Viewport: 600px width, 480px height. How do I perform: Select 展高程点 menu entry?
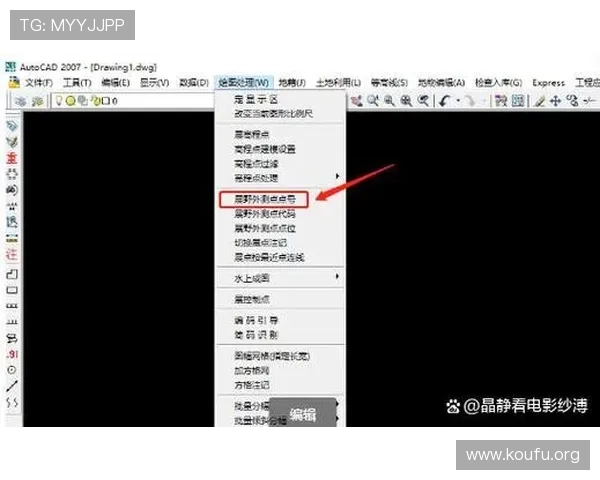coord(281,134)
